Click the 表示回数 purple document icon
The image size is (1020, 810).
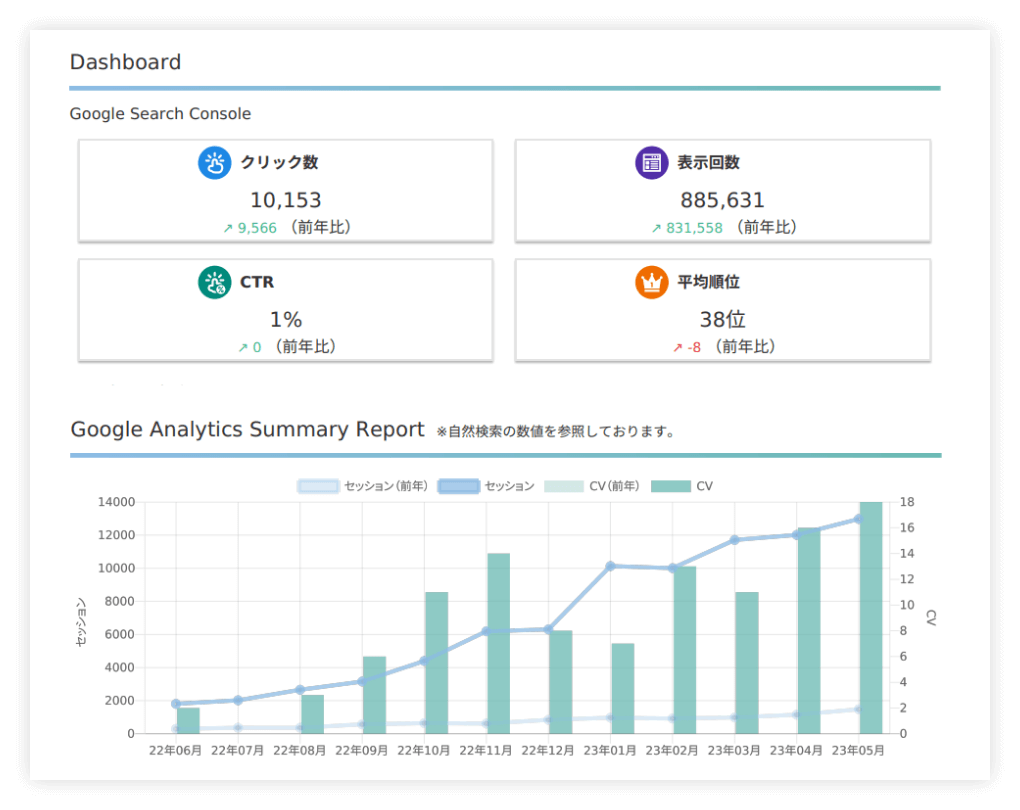(651, 162)
